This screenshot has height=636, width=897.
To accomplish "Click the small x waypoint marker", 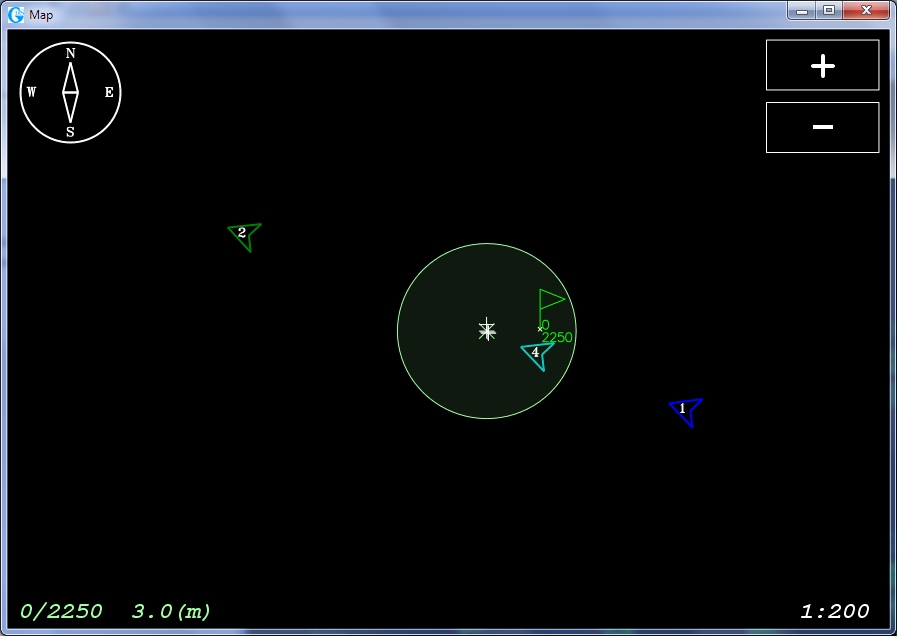I will [x=540, y=329].
